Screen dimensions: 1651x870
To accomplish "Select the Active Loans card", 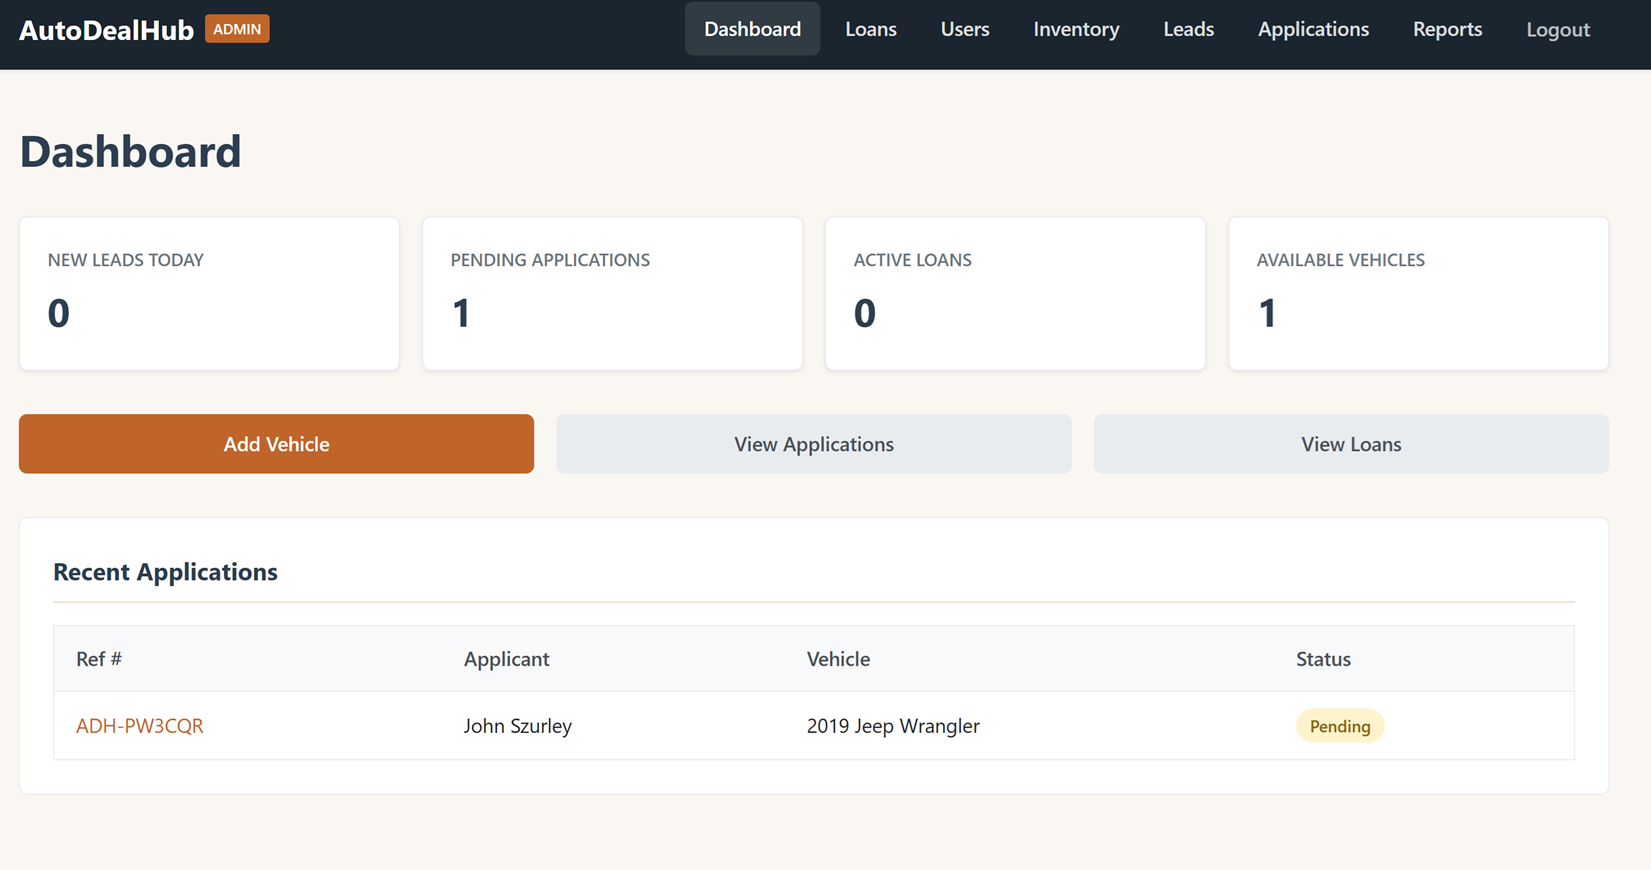I will pos(1015,294).
